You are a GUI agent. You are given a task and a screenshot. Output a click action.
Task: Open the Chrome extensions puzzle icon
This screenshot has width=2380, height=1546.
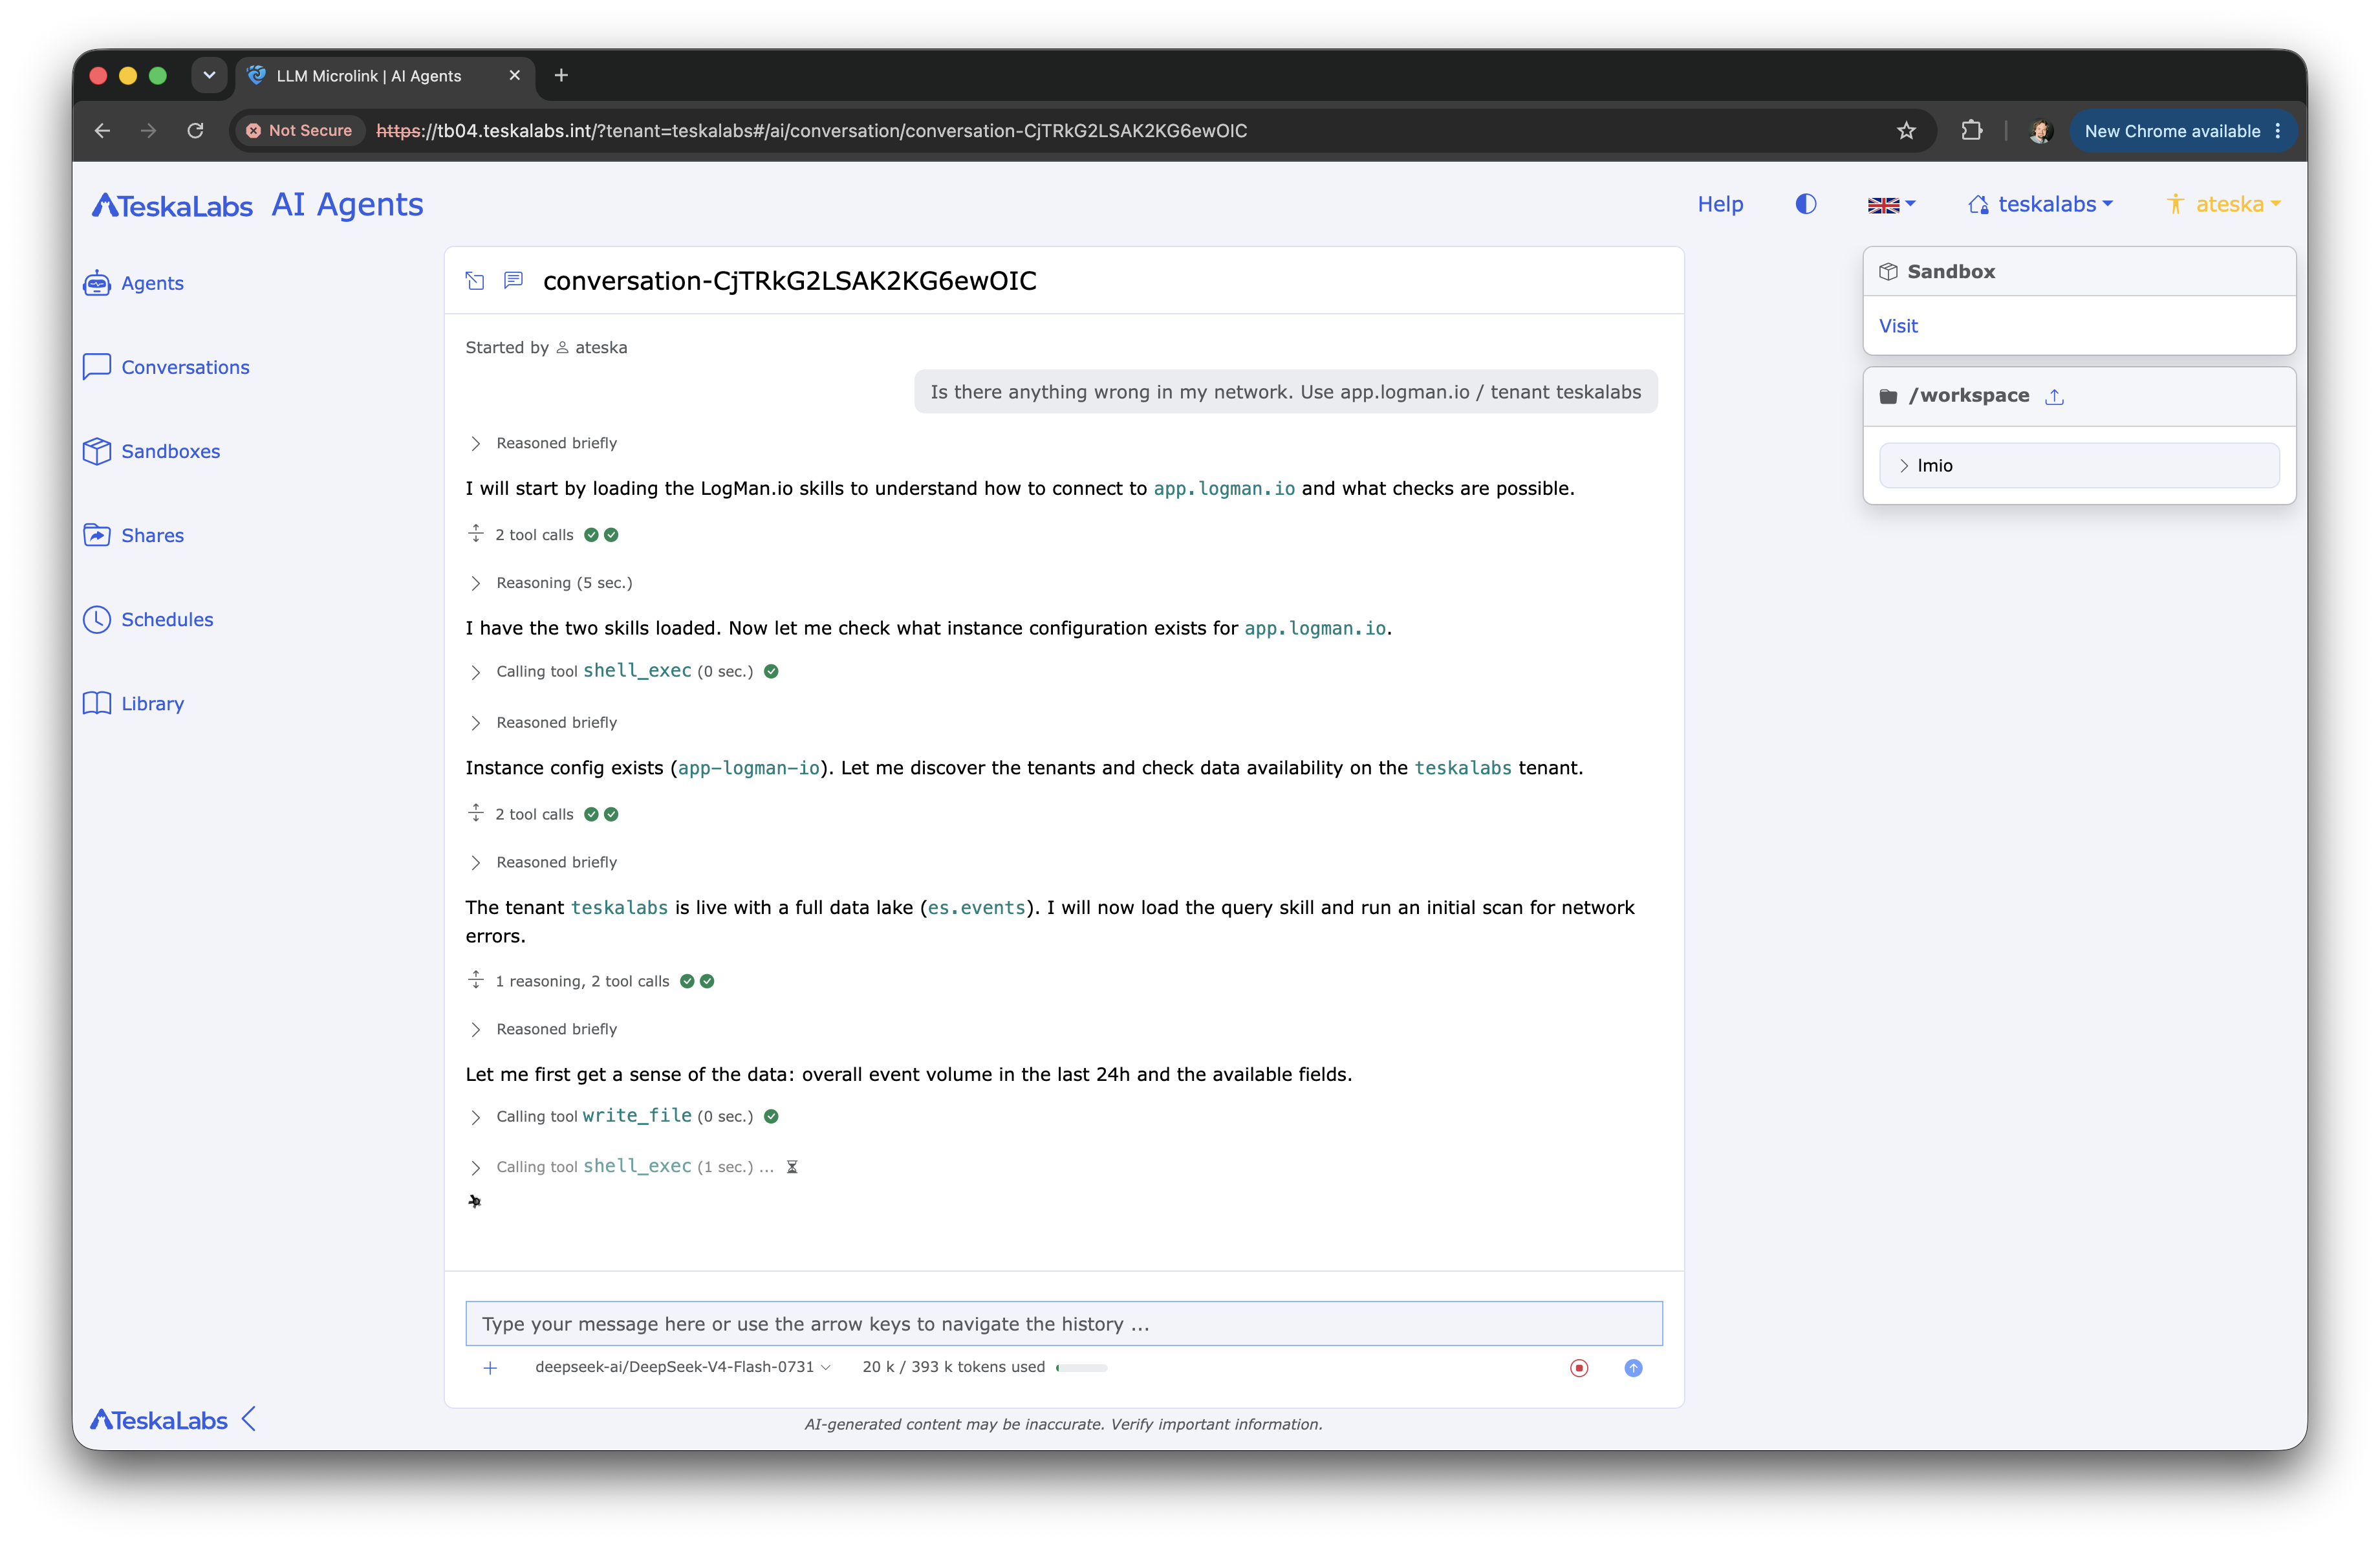click(x=1971, y=131)
